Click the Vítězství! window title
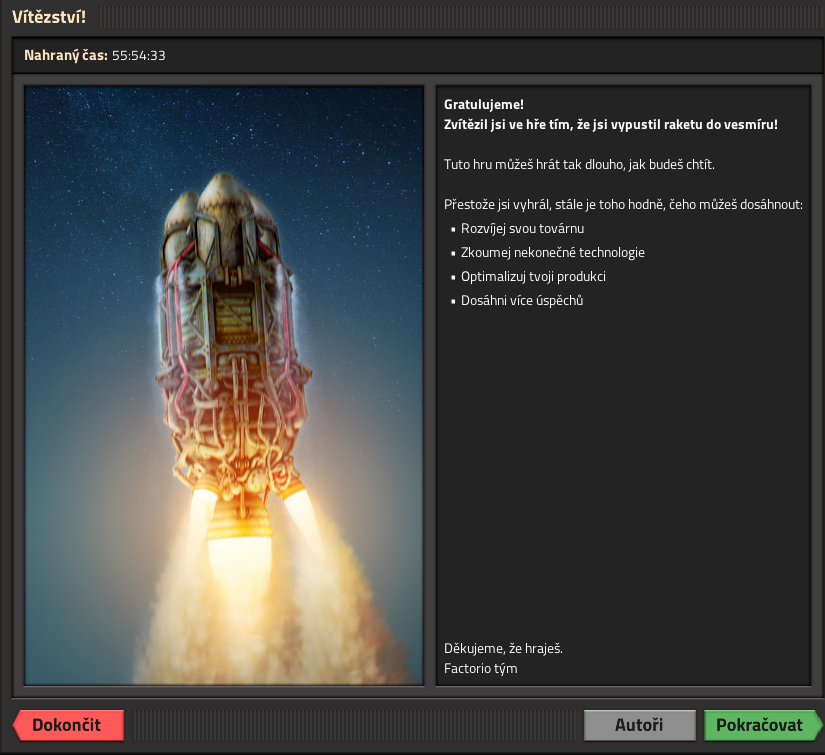 click(48, 17)
